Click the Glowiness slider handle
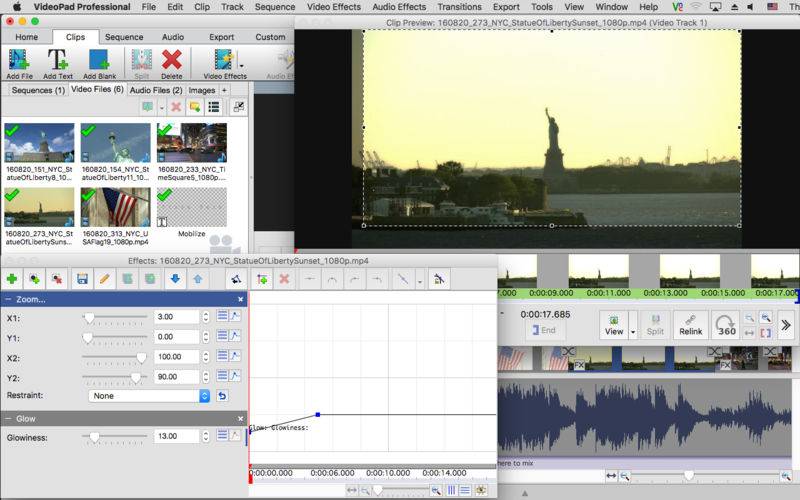The width and height of the screenshot is (800, 500). click(x=94, y=436)
